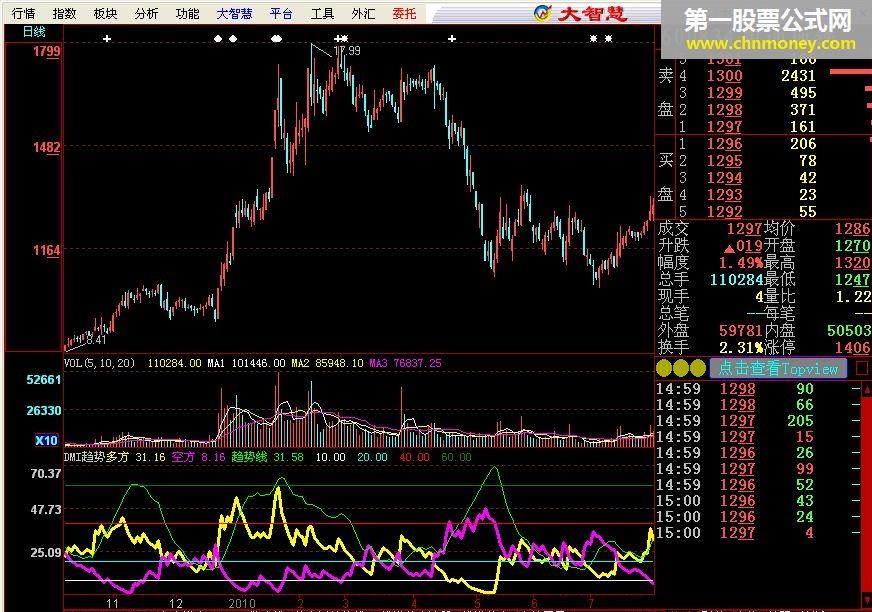Viewport: 872px width, 612px height.
Task: Click the 14:59 tick row with volume 205
Action: click(758, 421)
